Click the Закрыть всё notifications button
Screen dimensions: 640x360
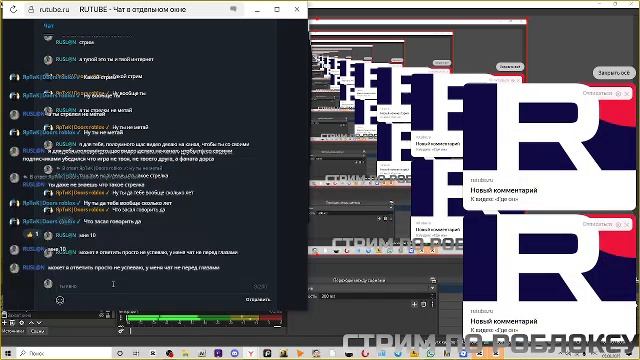click(614, 73)
